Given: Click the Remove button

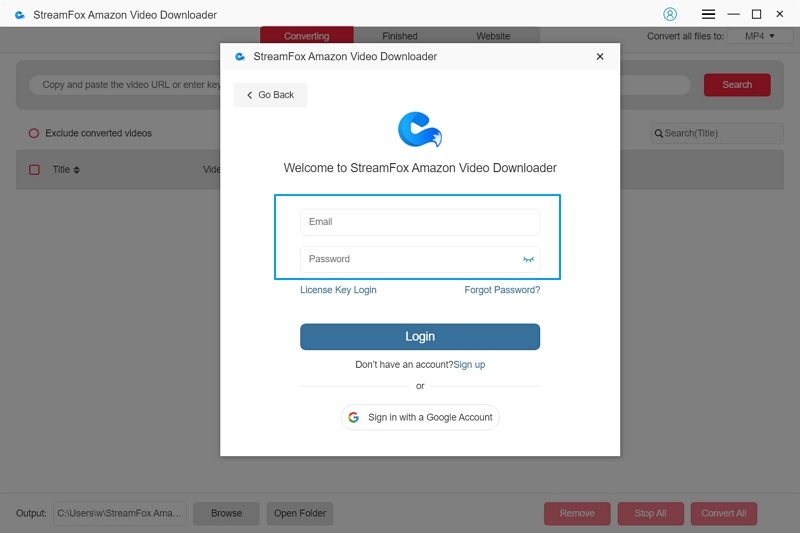Looking at the screenshot, I should (577, 513).
